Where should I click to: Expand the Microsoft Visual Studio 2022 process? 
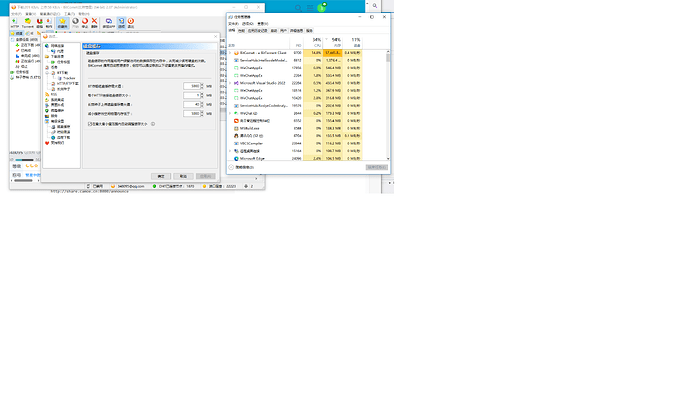pyautogui.click(x=232, y=83)
